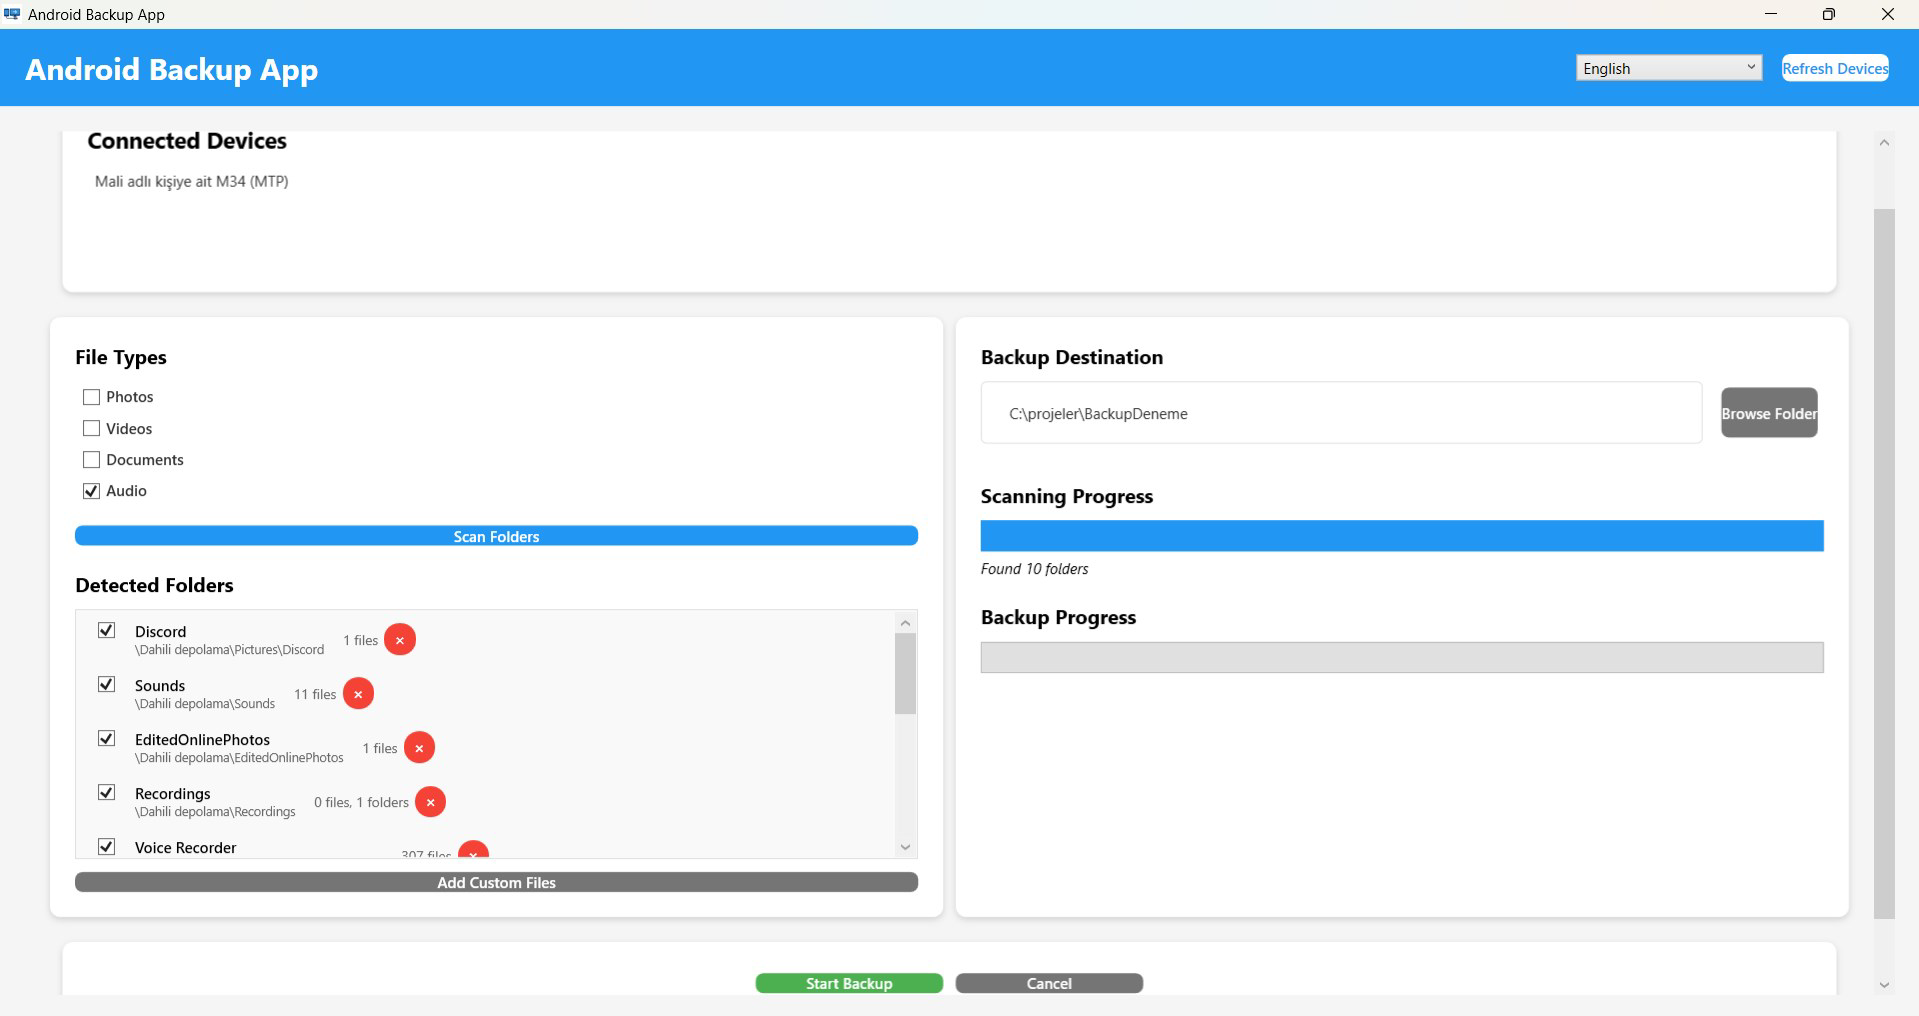Check the Videos file type
The image size is (1919, 1016).
pyautogui.click(x=91, y=428)
